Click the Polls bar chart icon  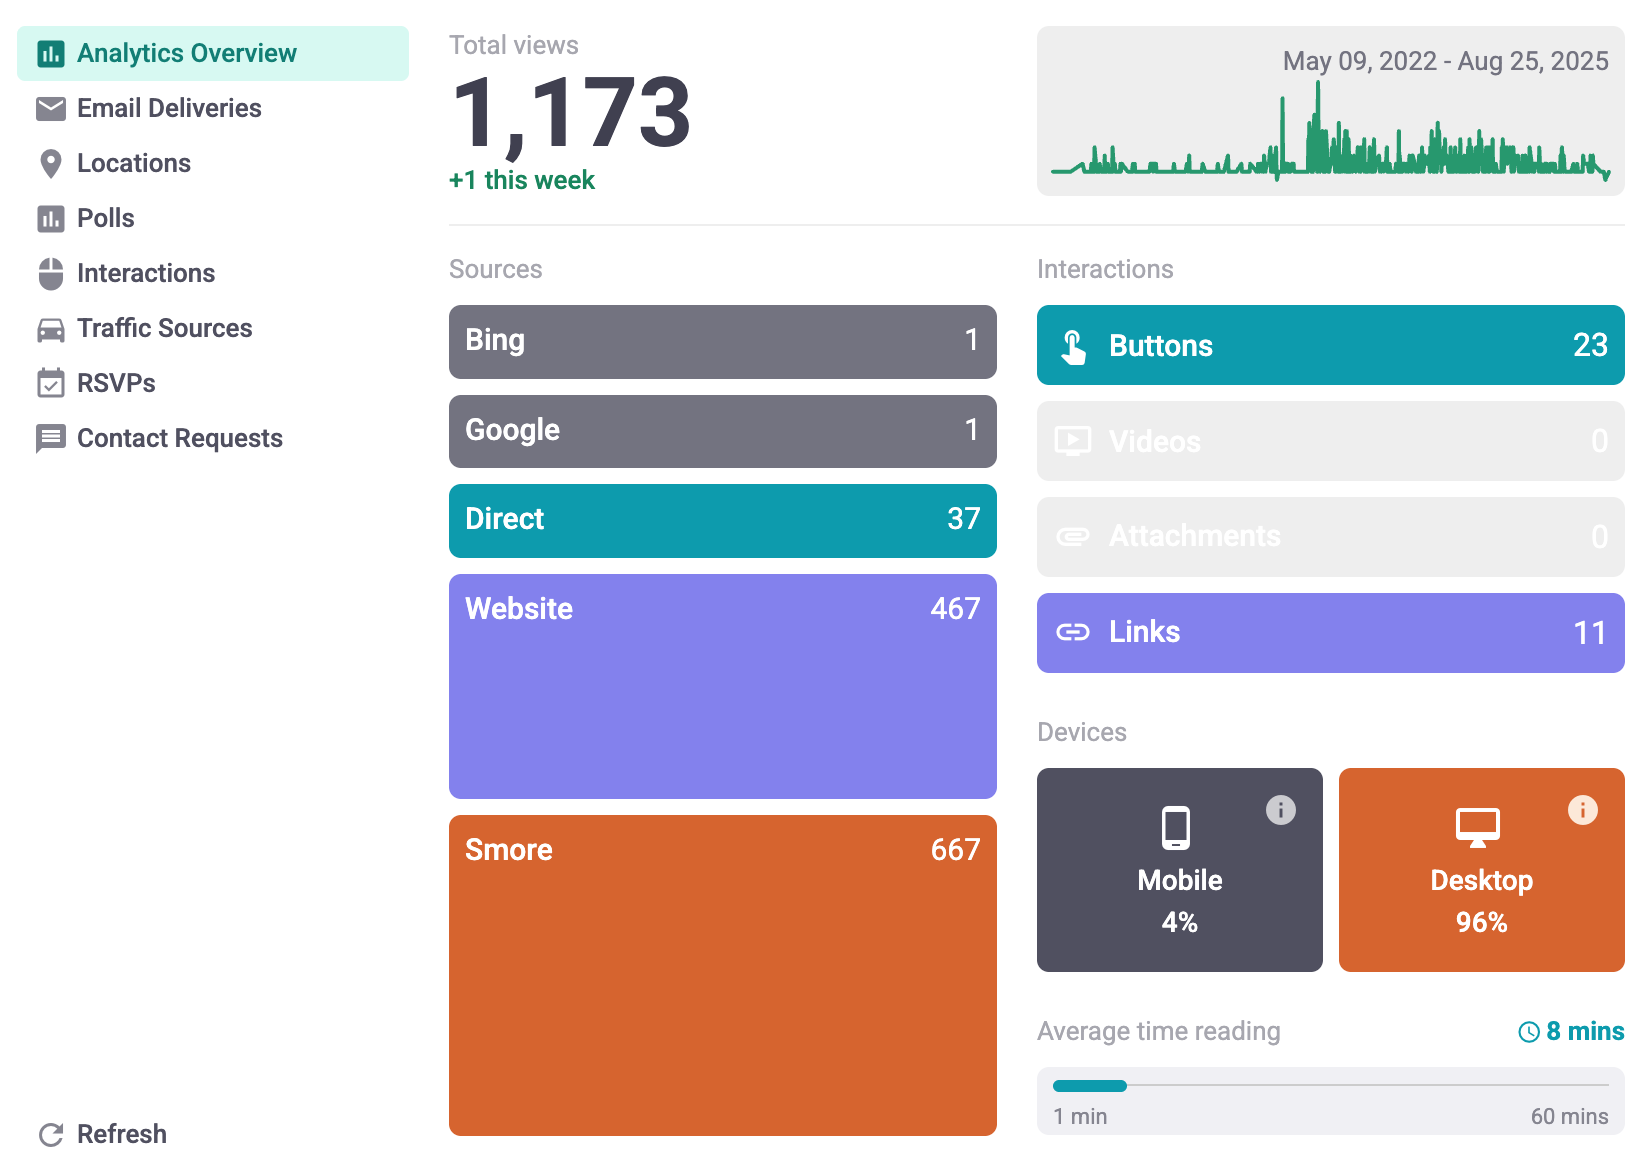50,218
